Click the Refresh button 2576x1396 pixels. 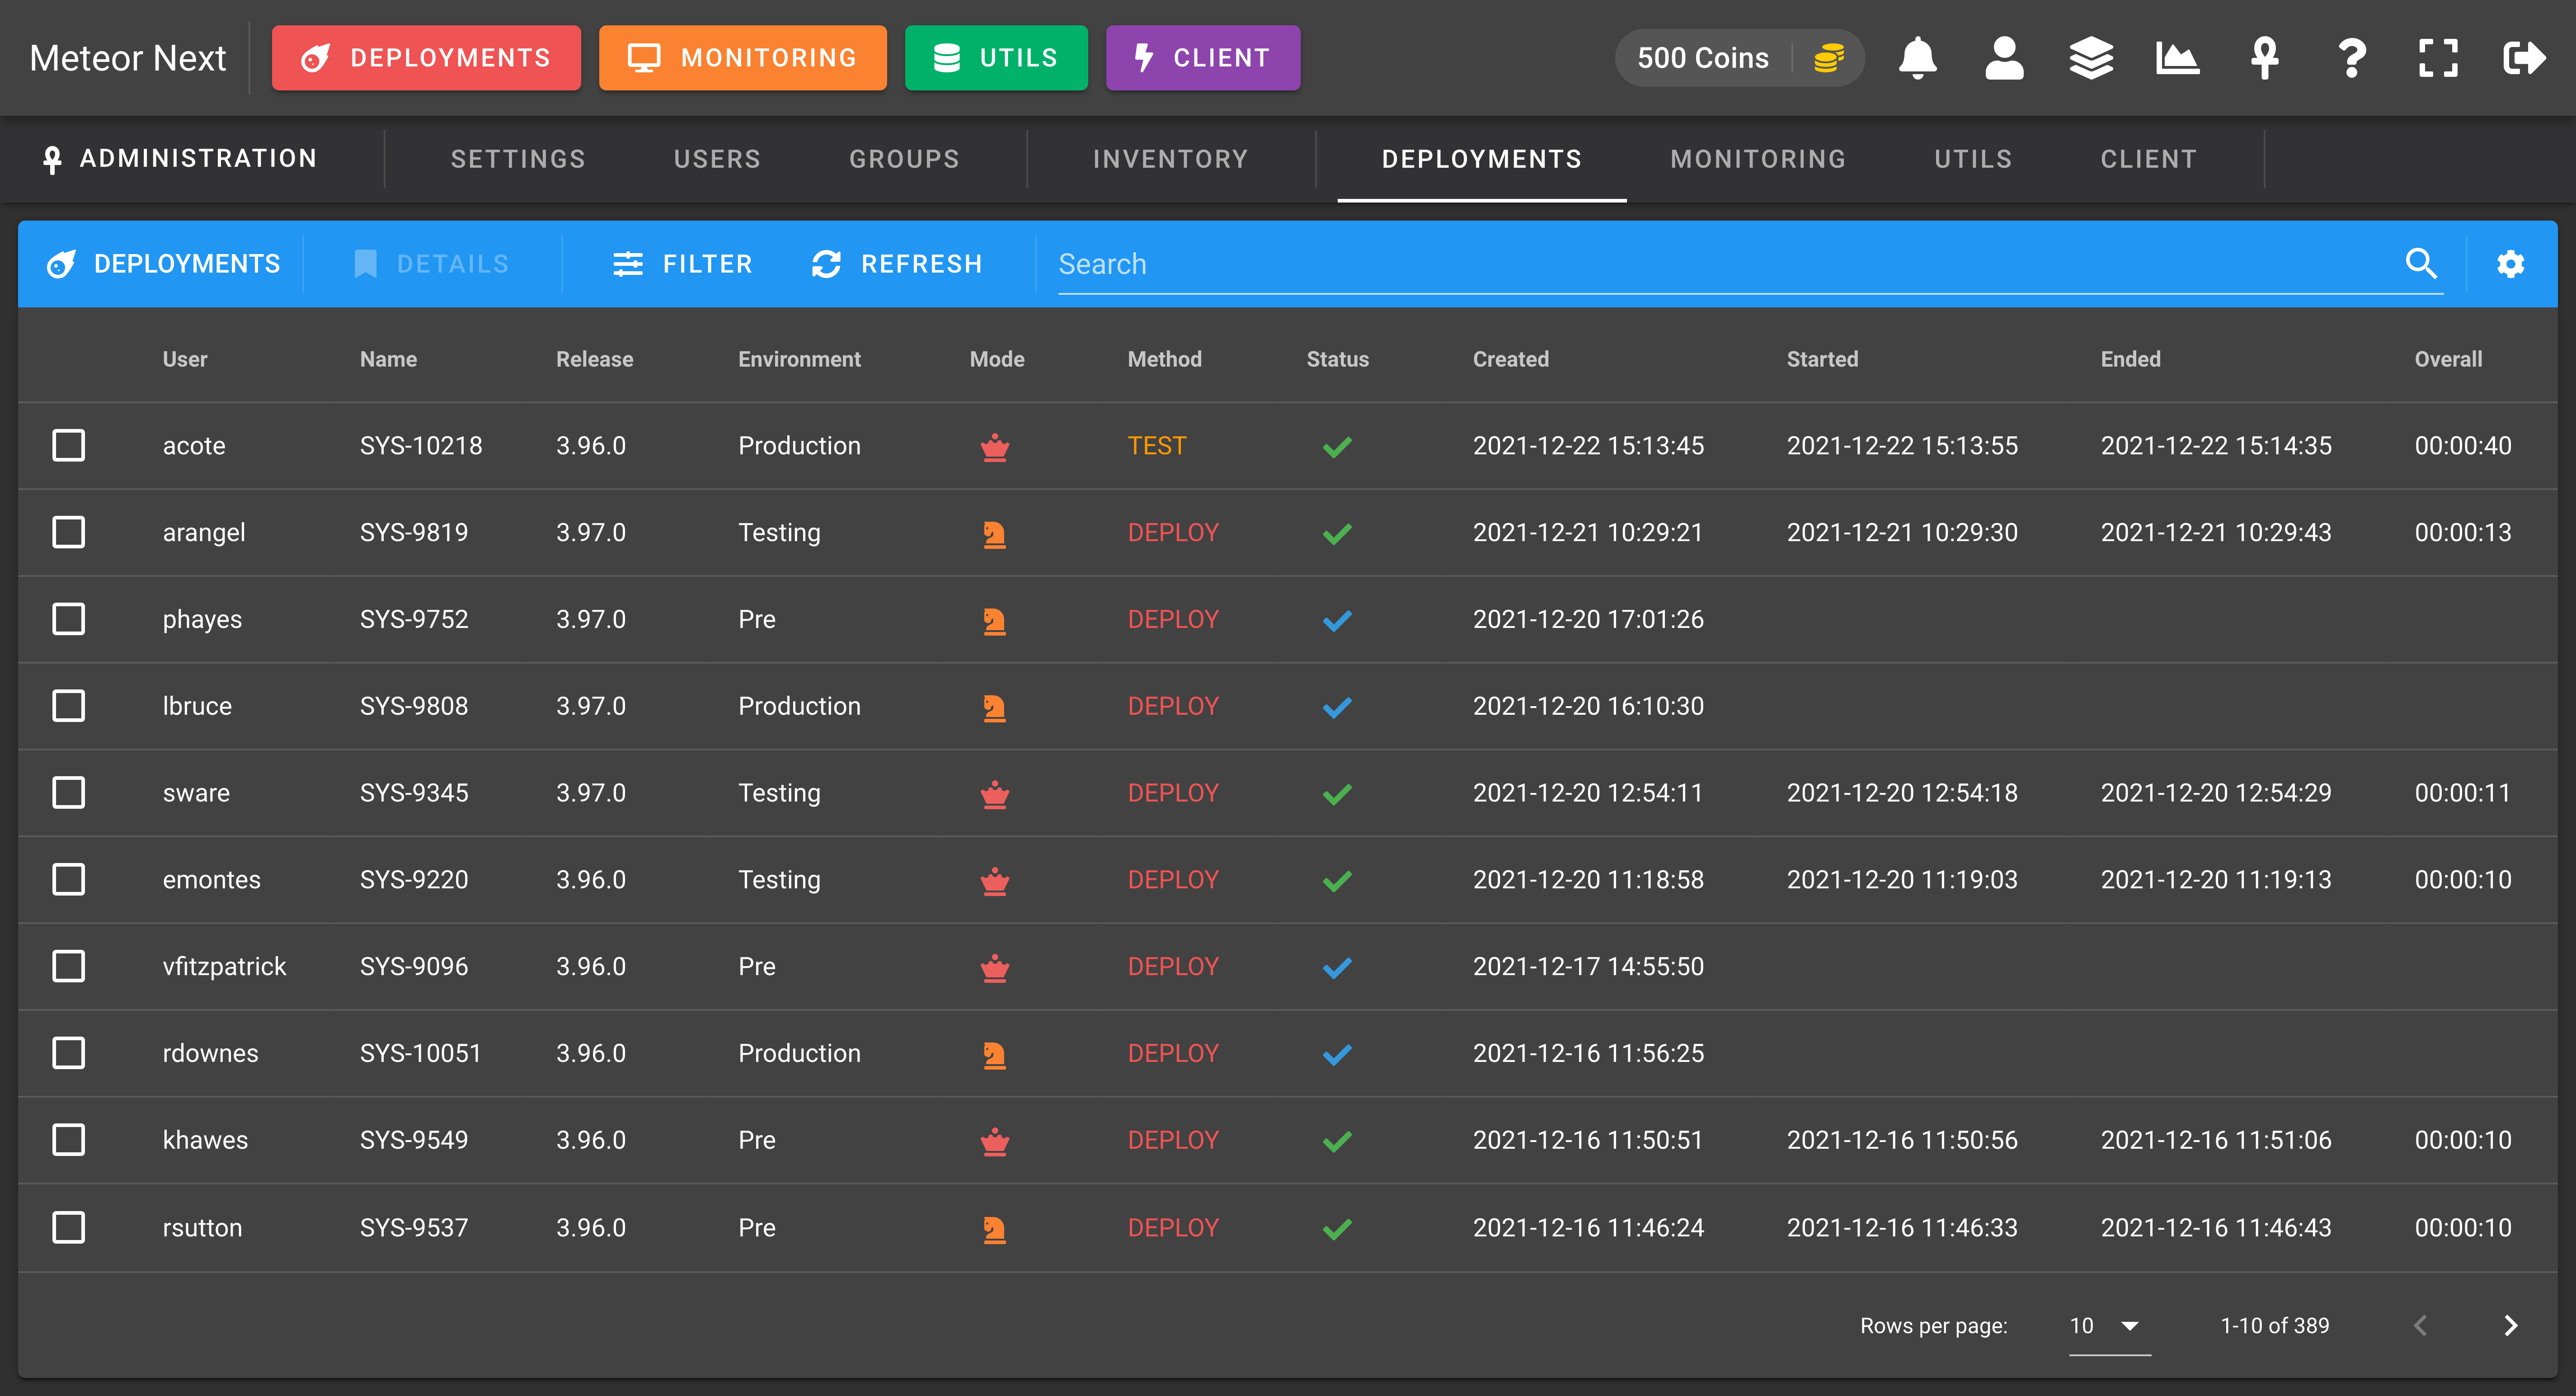click(x=897, y=264)
